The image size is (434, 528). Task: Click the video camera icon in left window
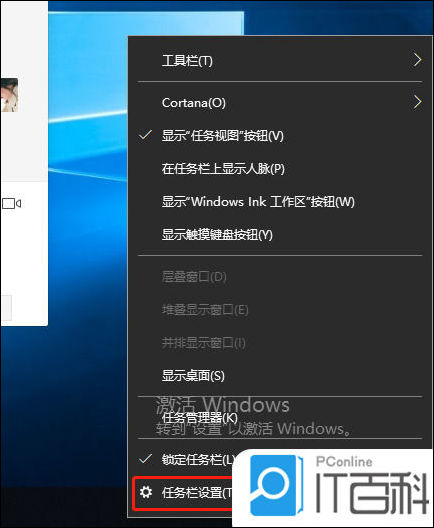[x=11, y=203]
